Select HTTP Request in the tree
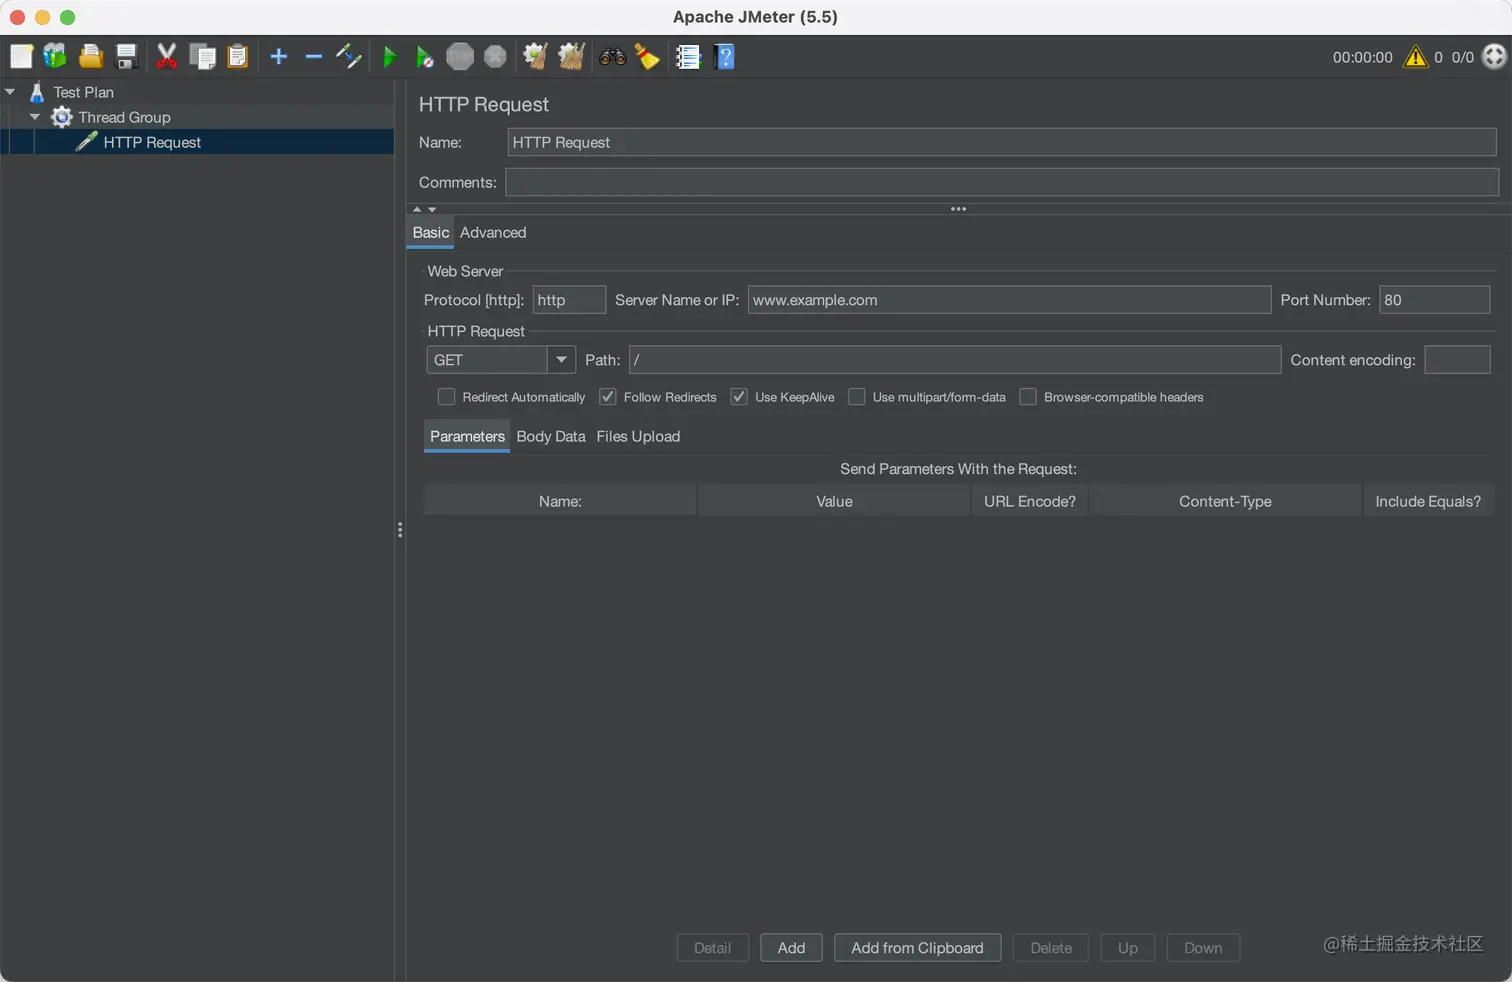This screenshot has height=982, width=1512. pyautogui.click(x=152, y=142)
